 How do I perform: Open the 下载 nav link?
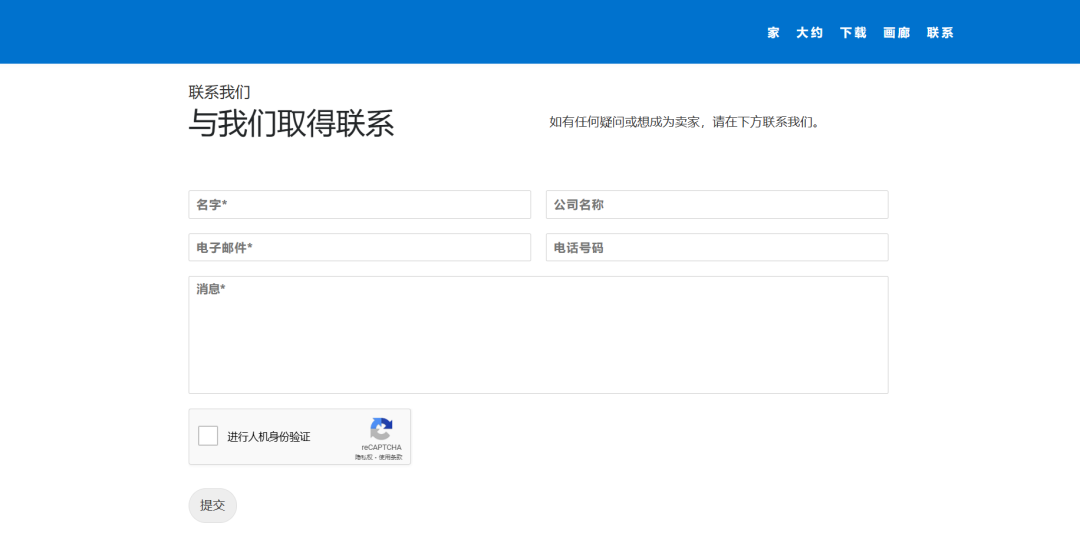[853, 32]
